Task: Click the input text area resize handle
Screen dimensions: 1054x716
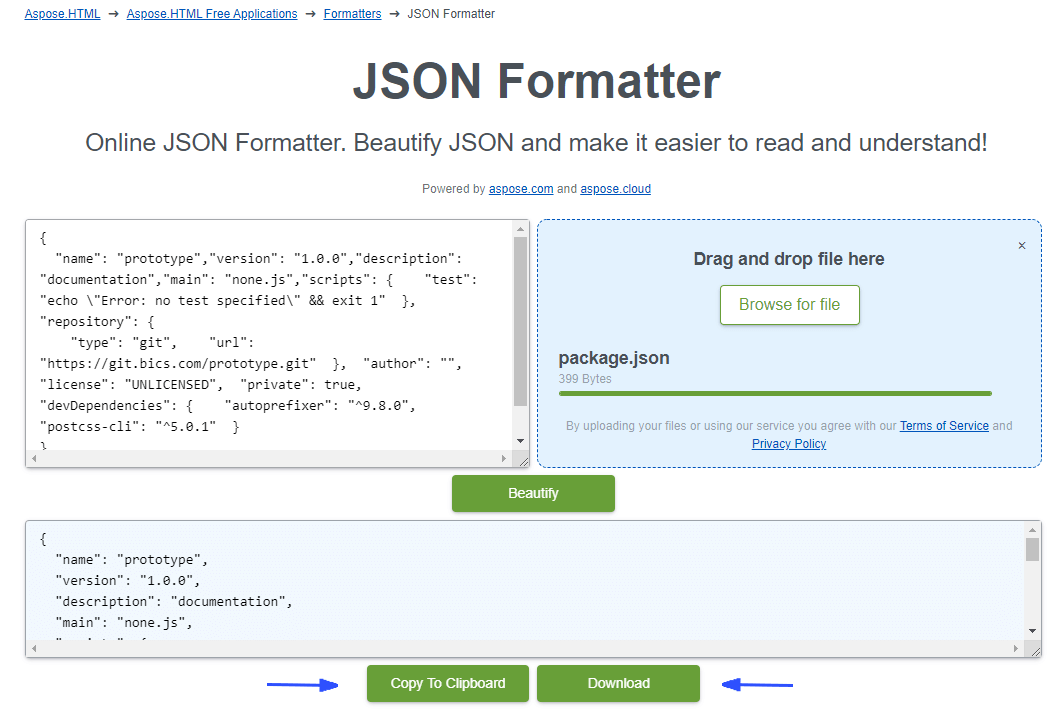Action: point(522,460)
